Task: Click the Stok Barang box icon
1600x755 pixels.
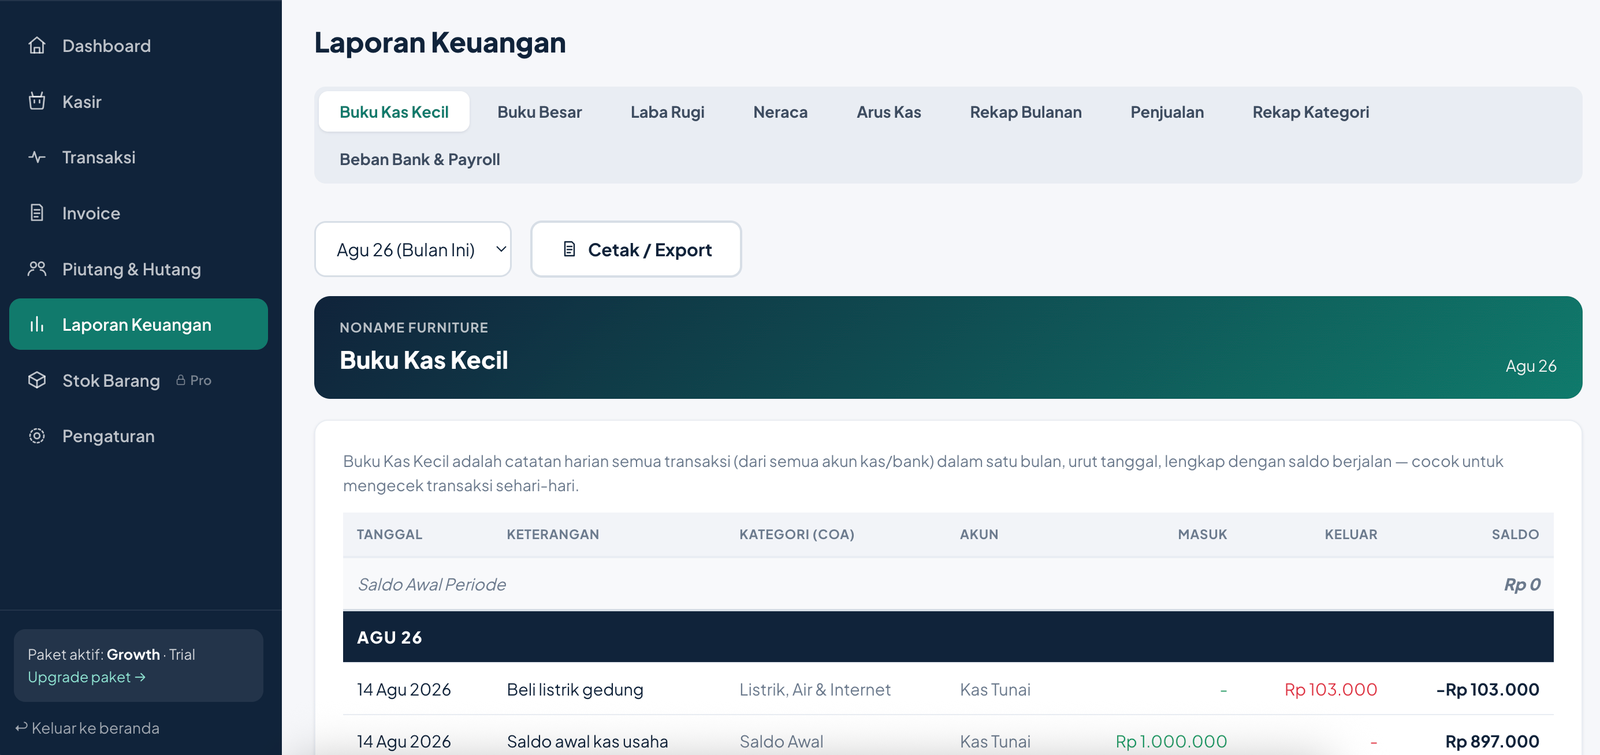Action: click(x=37, y=380)
